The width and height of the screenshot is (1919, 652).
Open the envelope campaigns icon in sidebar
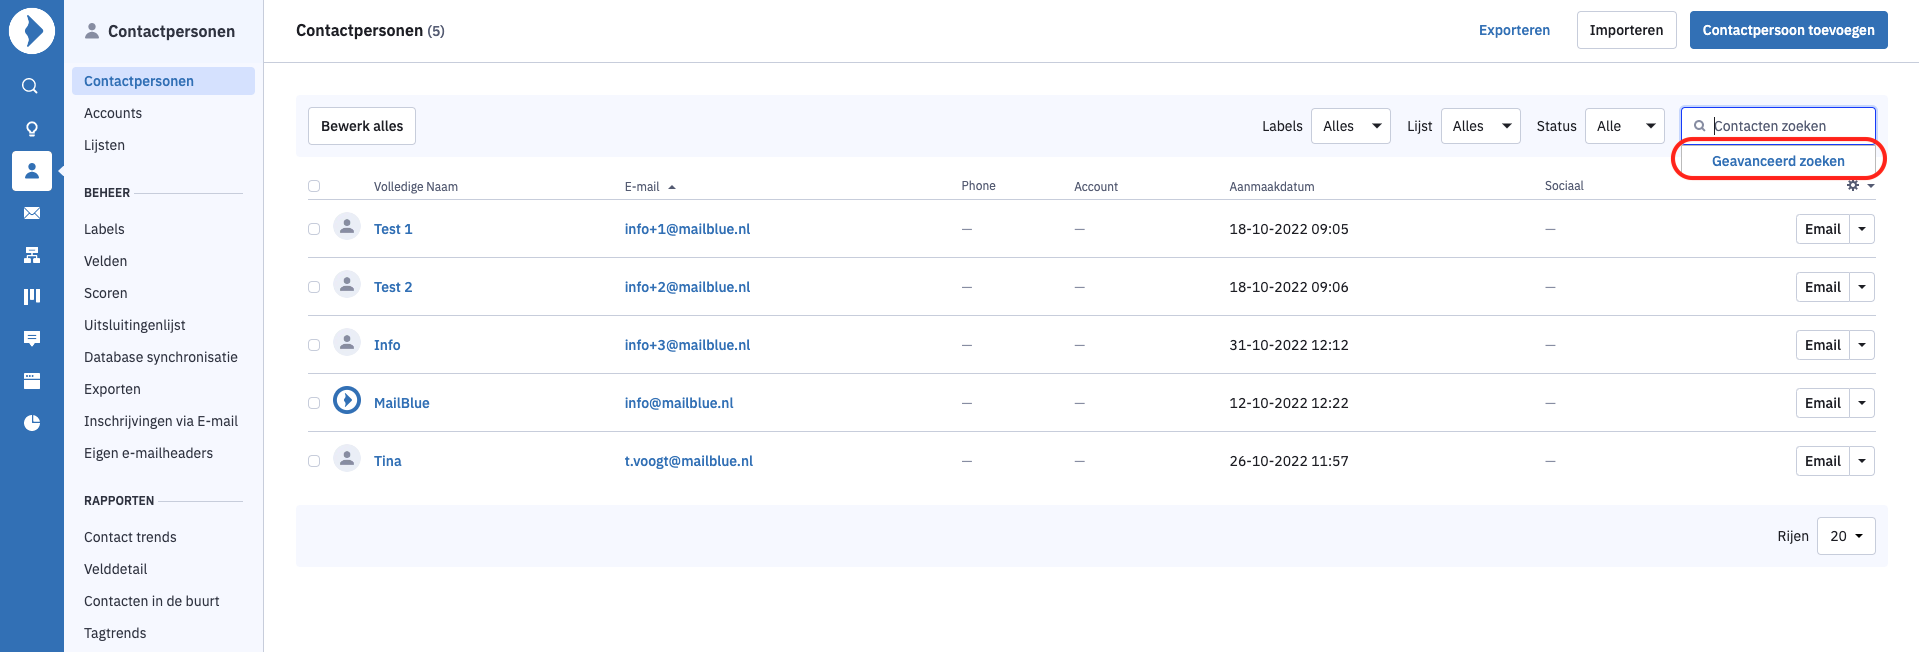tap(32, 213)
